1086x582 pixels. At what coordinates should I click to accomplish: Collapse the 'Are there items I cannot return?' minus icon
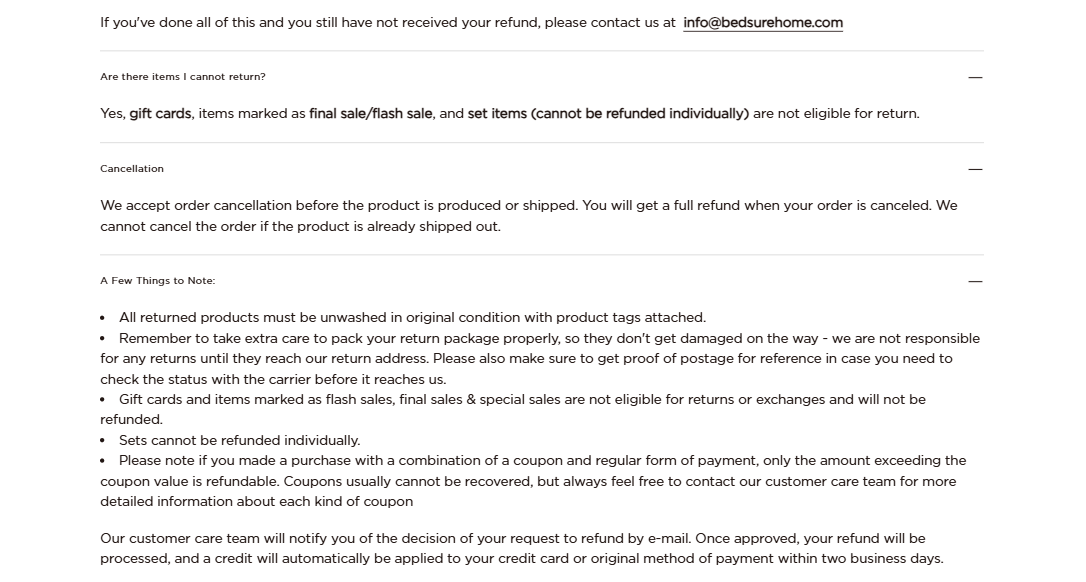coord(975,77)
